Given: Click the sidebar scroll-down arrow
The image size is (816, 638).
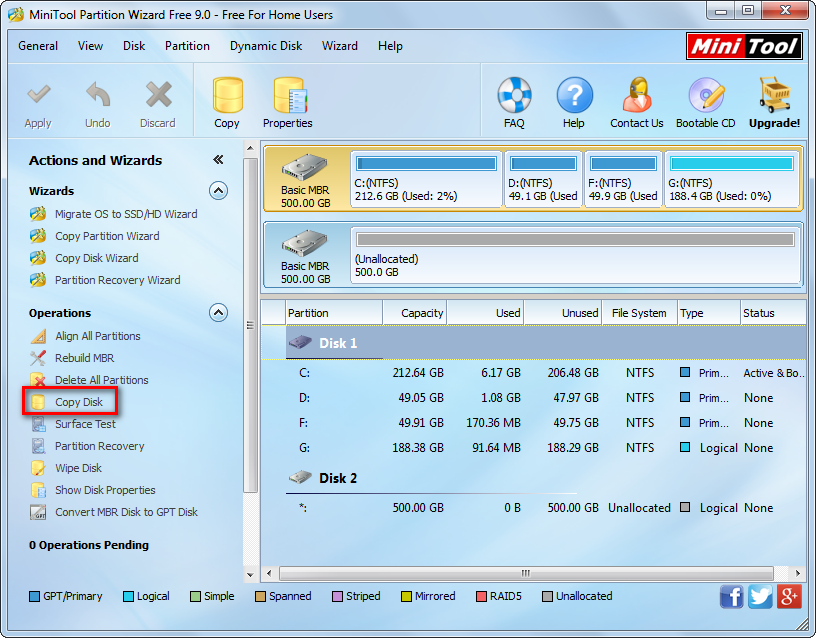Looking at the screenshot, I should 250,575.
